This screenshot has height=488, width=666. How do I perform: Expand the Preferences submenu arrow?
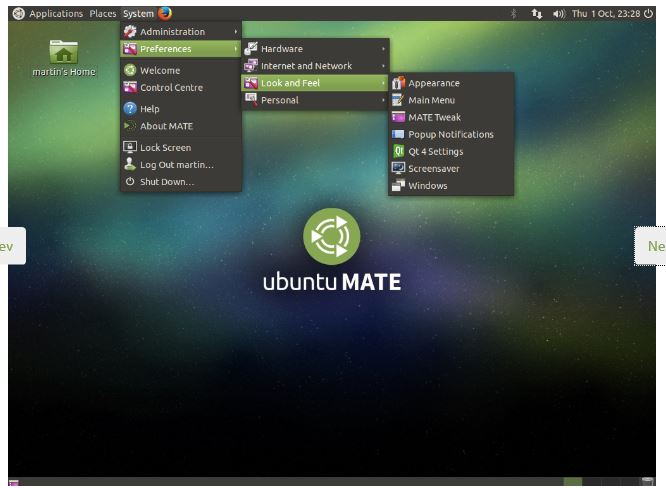[x=236, y=49]
